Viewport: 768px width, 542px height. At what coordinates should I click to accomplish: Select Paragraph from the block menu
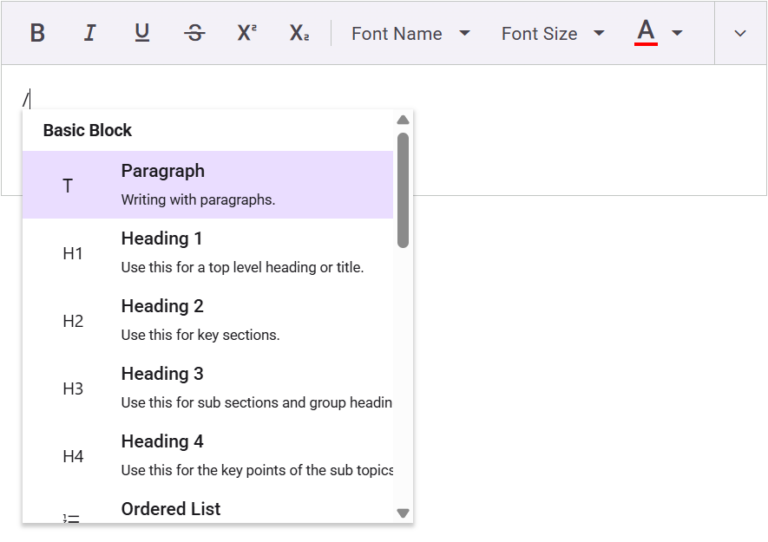click(x=208, y=184)
